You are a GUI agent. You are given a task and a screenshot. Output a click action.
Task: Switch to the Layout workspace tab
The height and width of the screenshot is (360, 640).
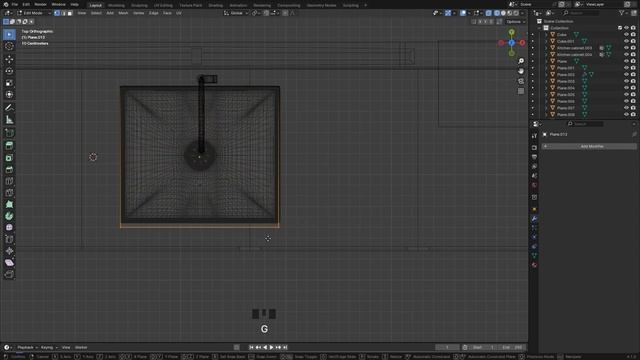point(96,5)
